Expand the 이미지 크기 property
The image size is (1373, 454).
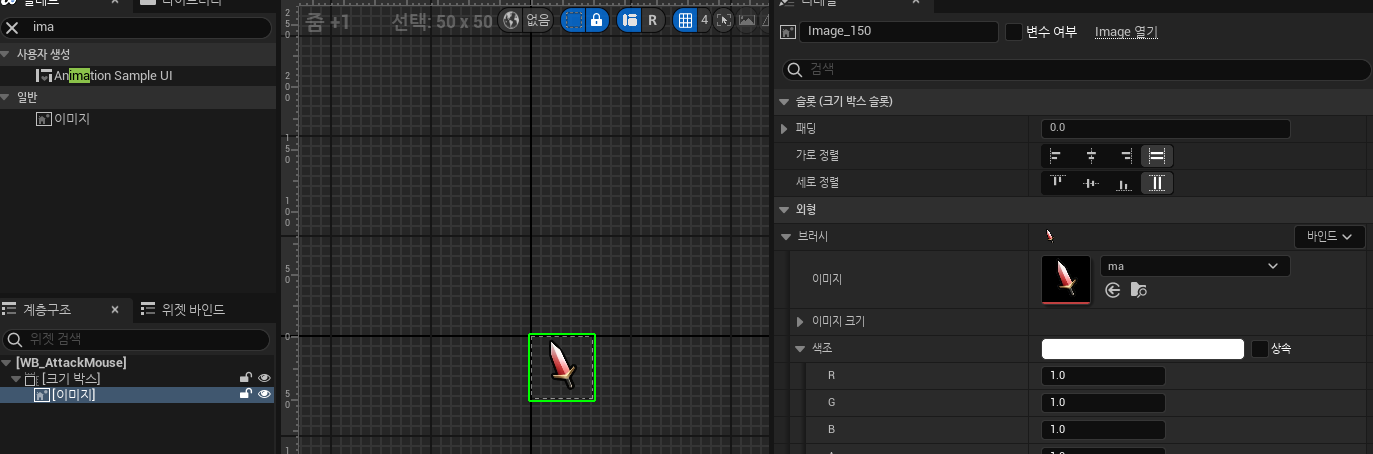pyautogui.click(x=800, y=321)
